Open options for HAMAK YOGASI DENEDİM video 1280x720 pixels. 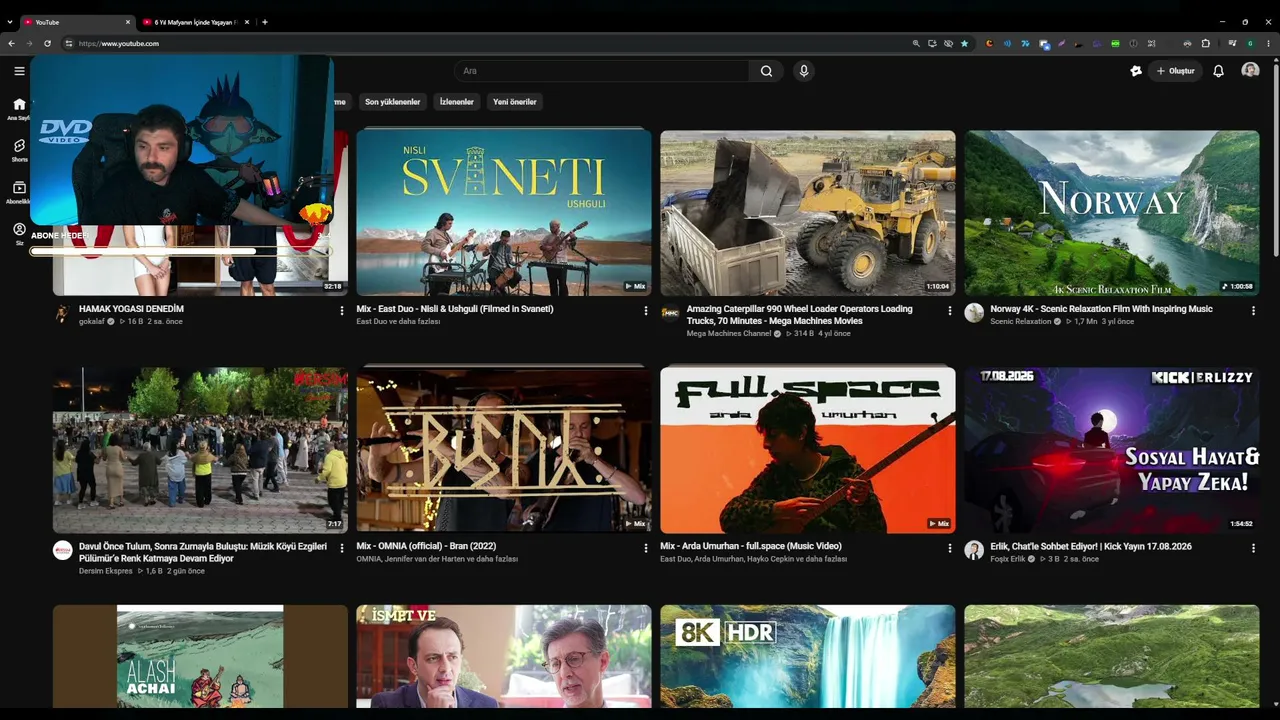point(342,311)
